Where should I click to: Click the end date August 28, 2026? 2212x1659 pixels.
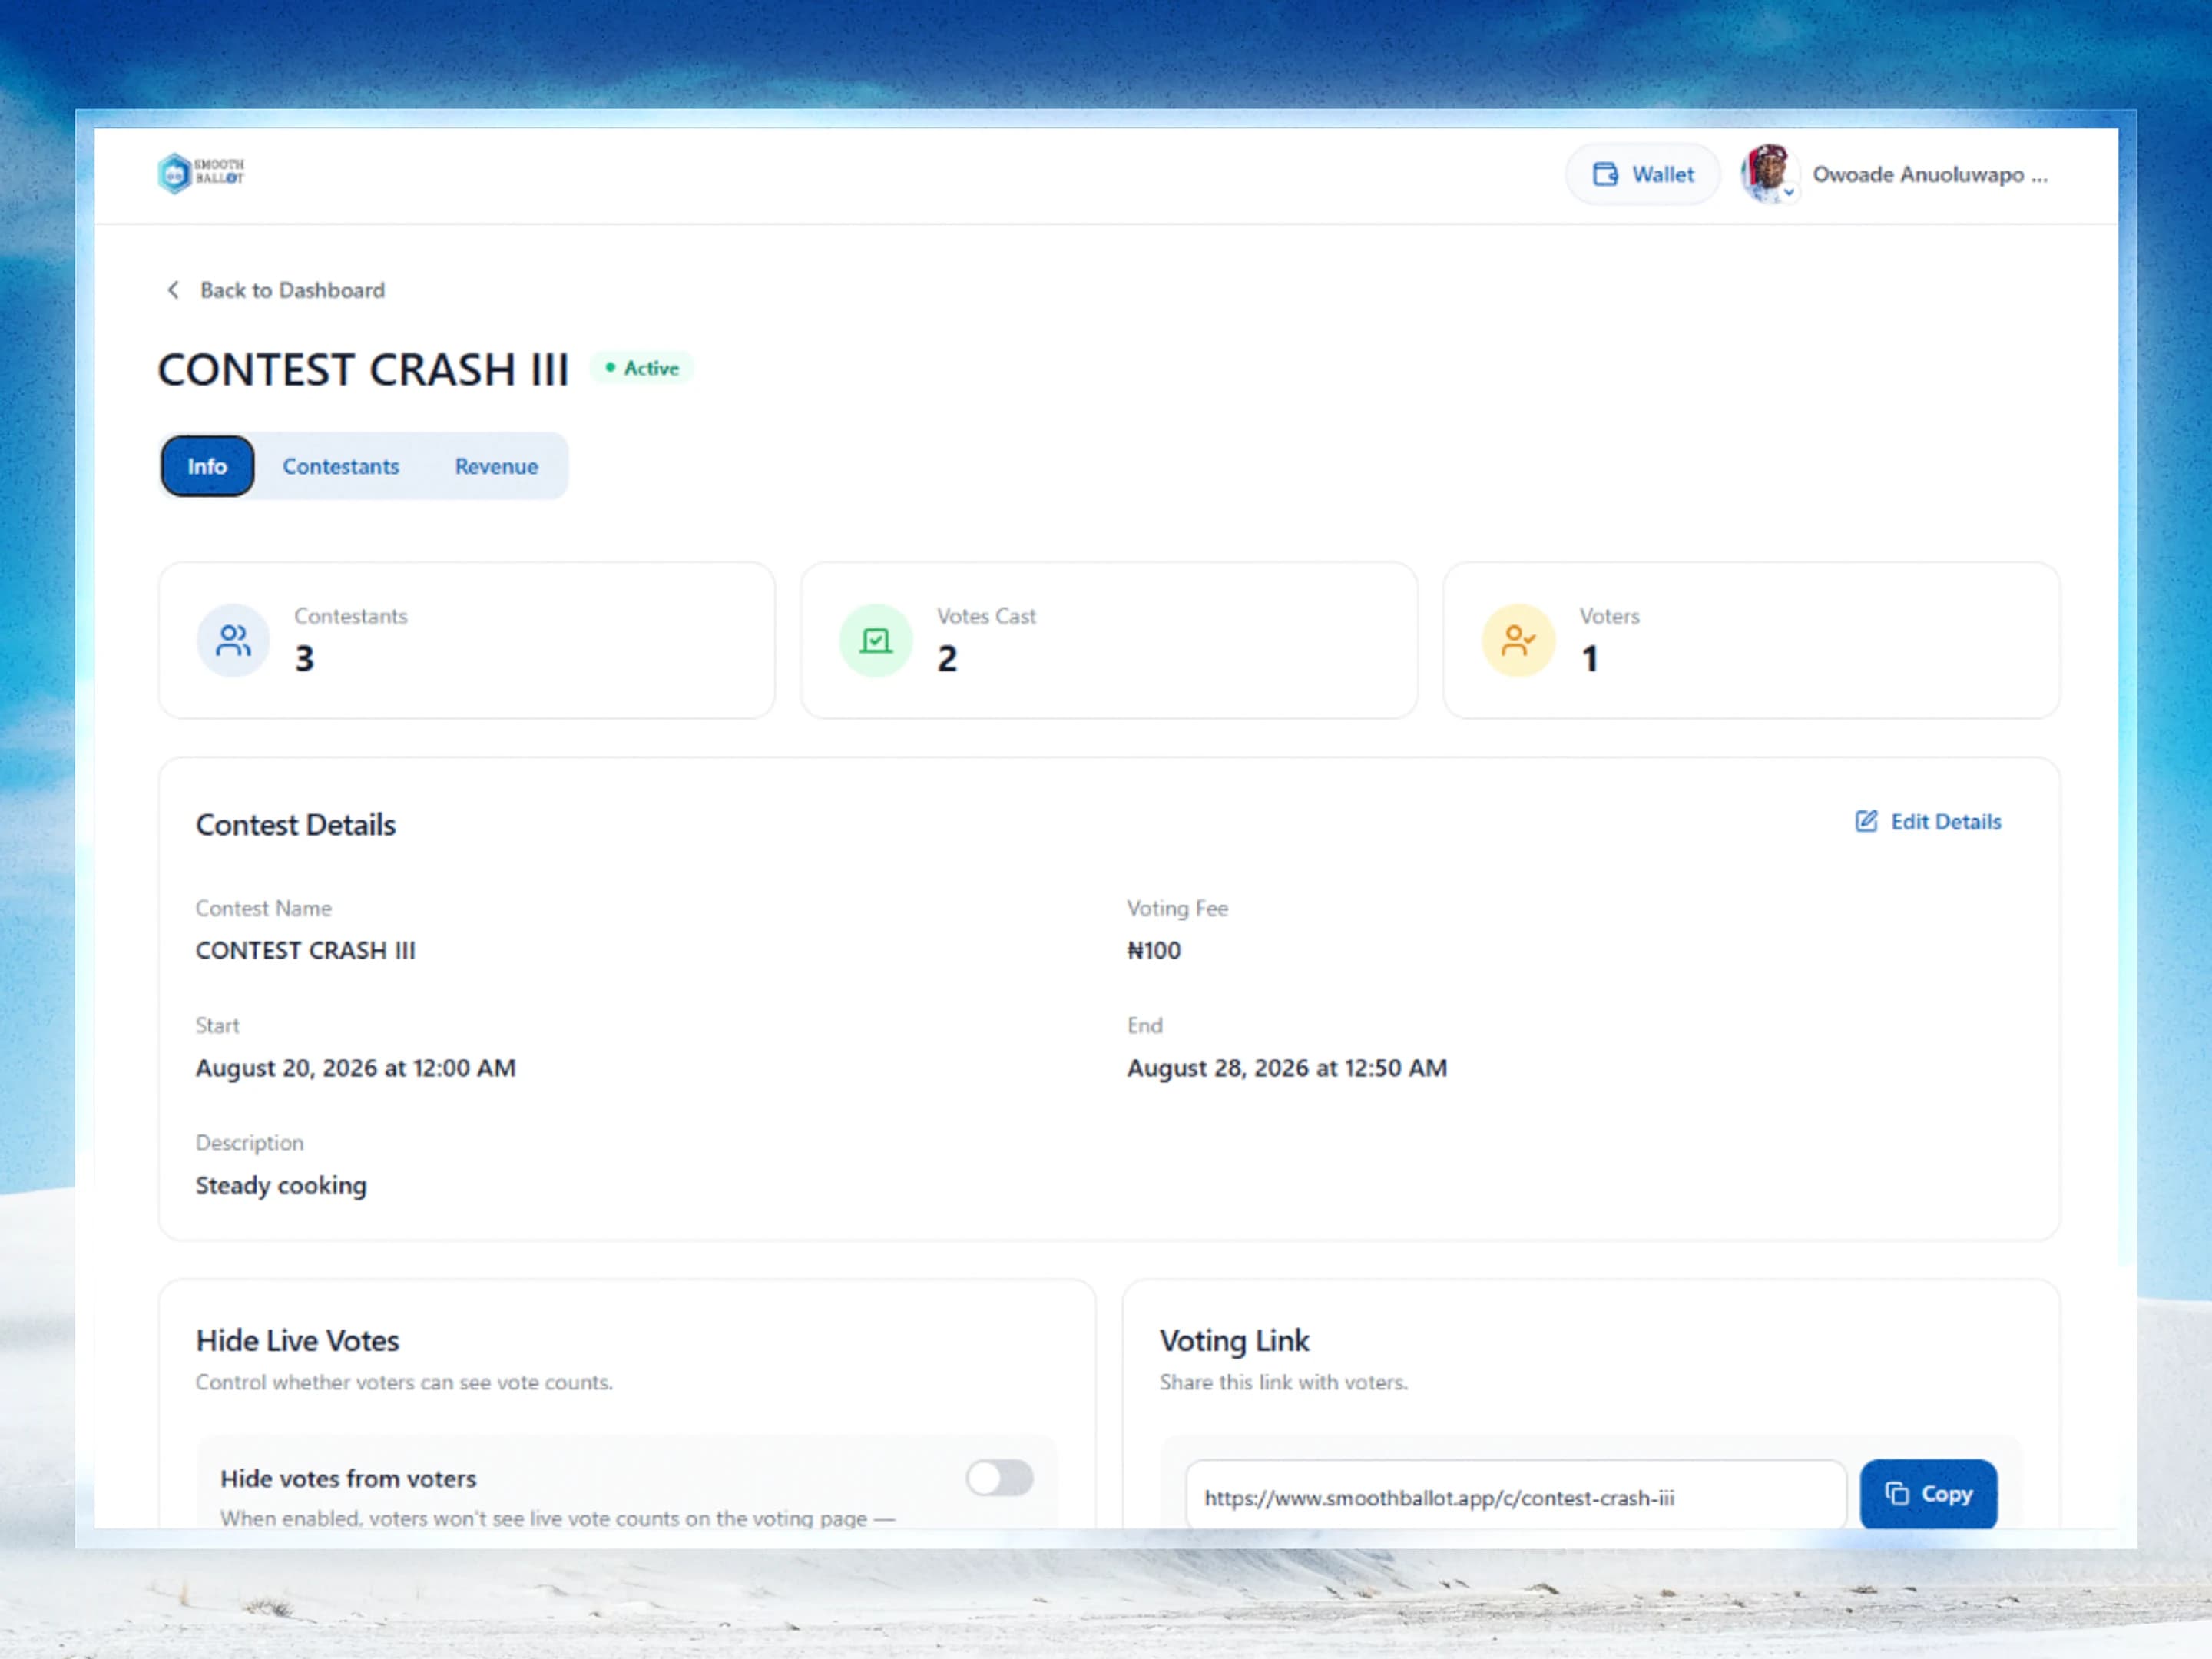point(1287,1068)
